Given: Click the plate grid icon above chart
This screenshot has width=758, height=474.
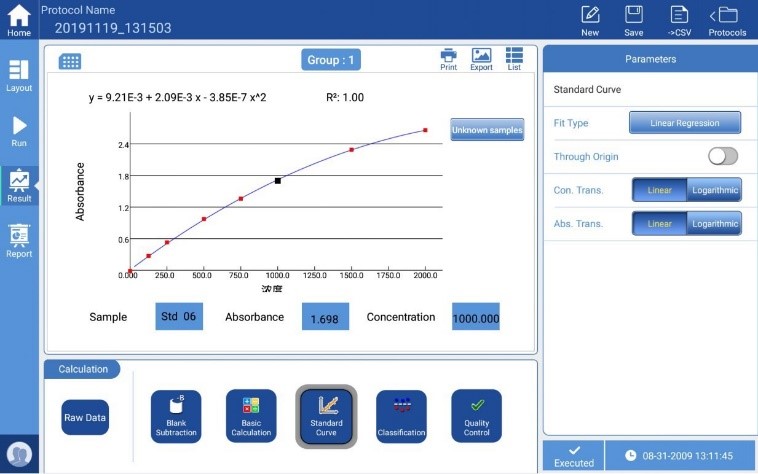Looking at the screenshot, I should [x=70, y=62].
